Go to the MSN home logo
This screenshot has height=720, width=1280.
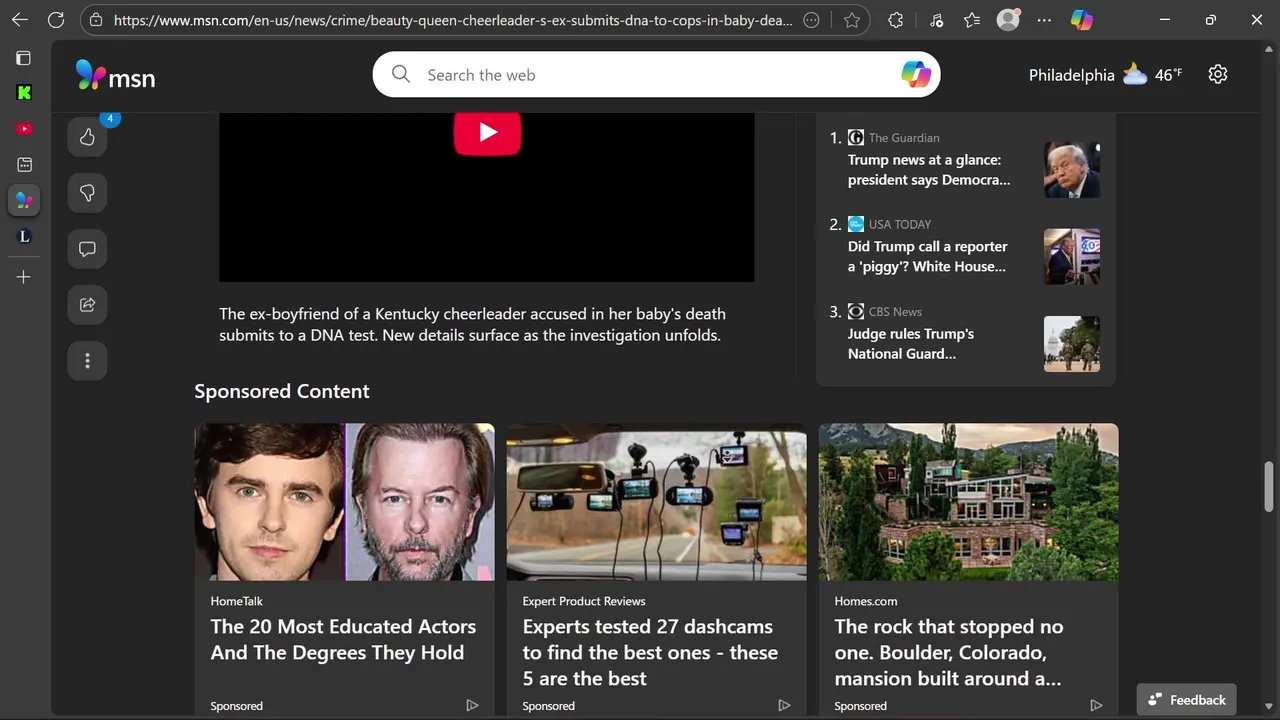(x=115, y=76)
